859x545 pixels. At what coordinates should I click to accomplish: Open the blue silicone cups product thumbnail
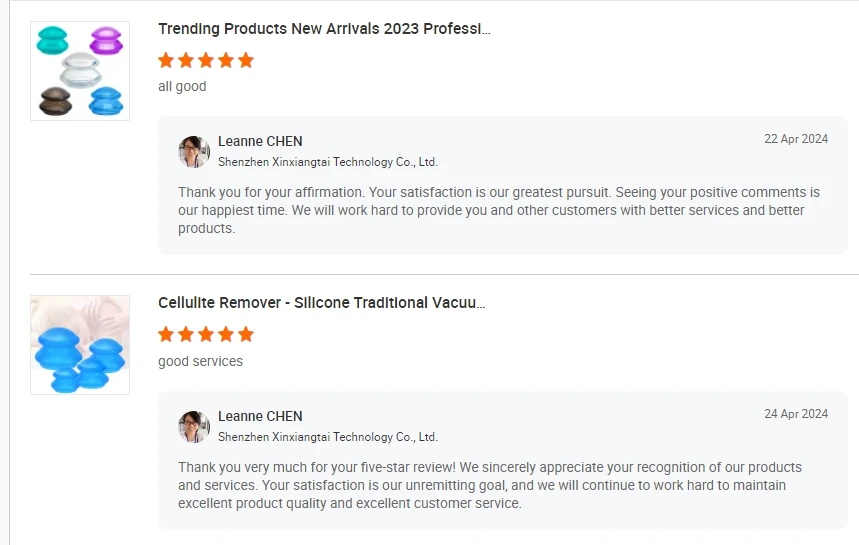(x=80, y=345)
